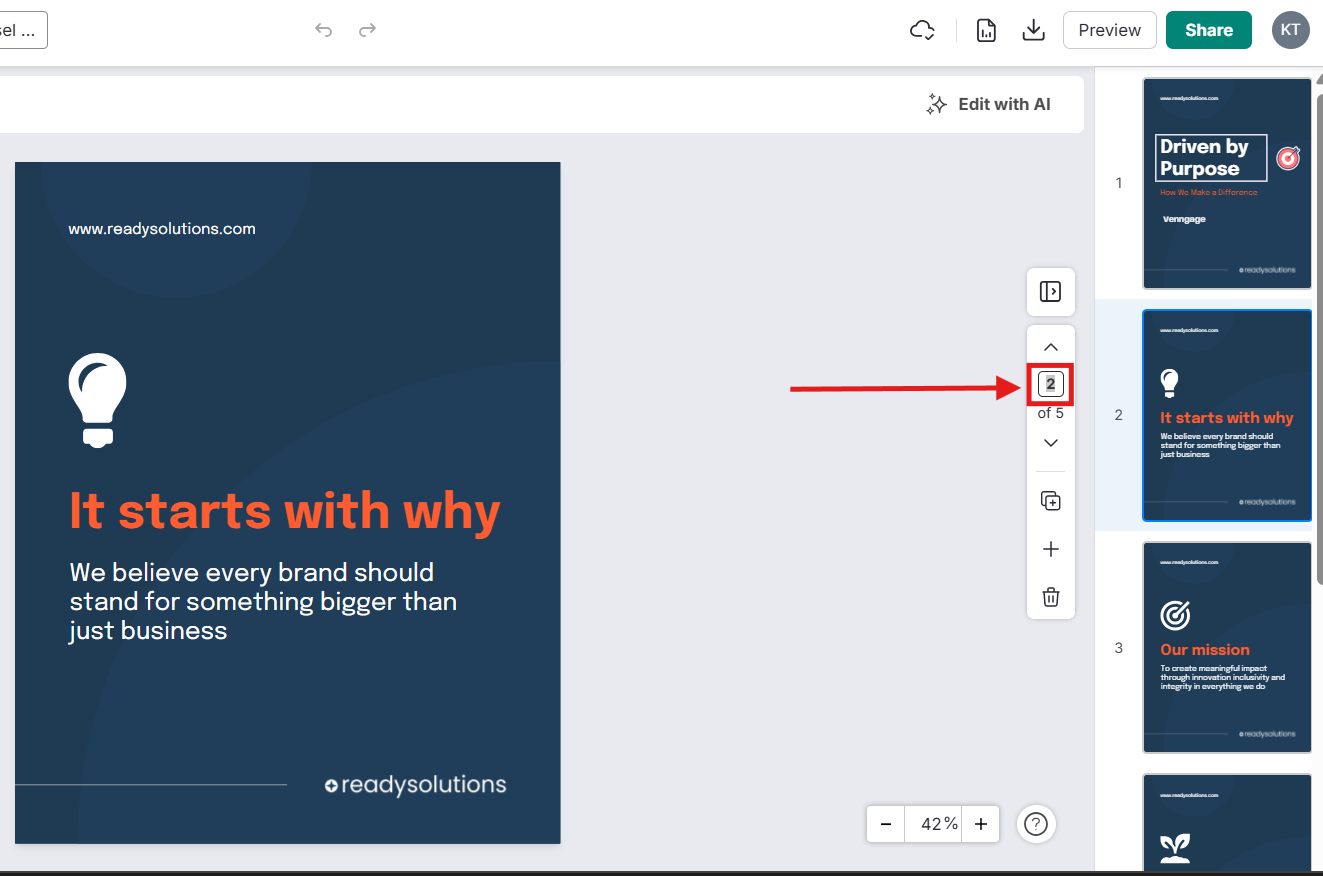
Task: Click the redo arrow icon
Action: [x=367, y=30]
